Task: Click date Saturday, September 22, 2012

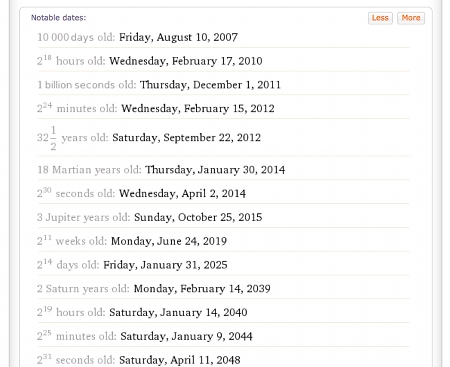Action: (x=186, y=138)
